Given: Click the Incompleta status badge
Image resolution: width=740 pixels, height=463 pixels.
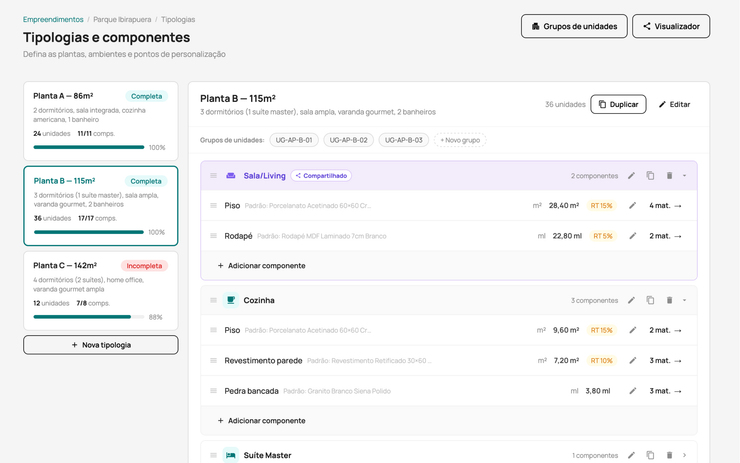Looking at the screenshot, I should [144, 266].
